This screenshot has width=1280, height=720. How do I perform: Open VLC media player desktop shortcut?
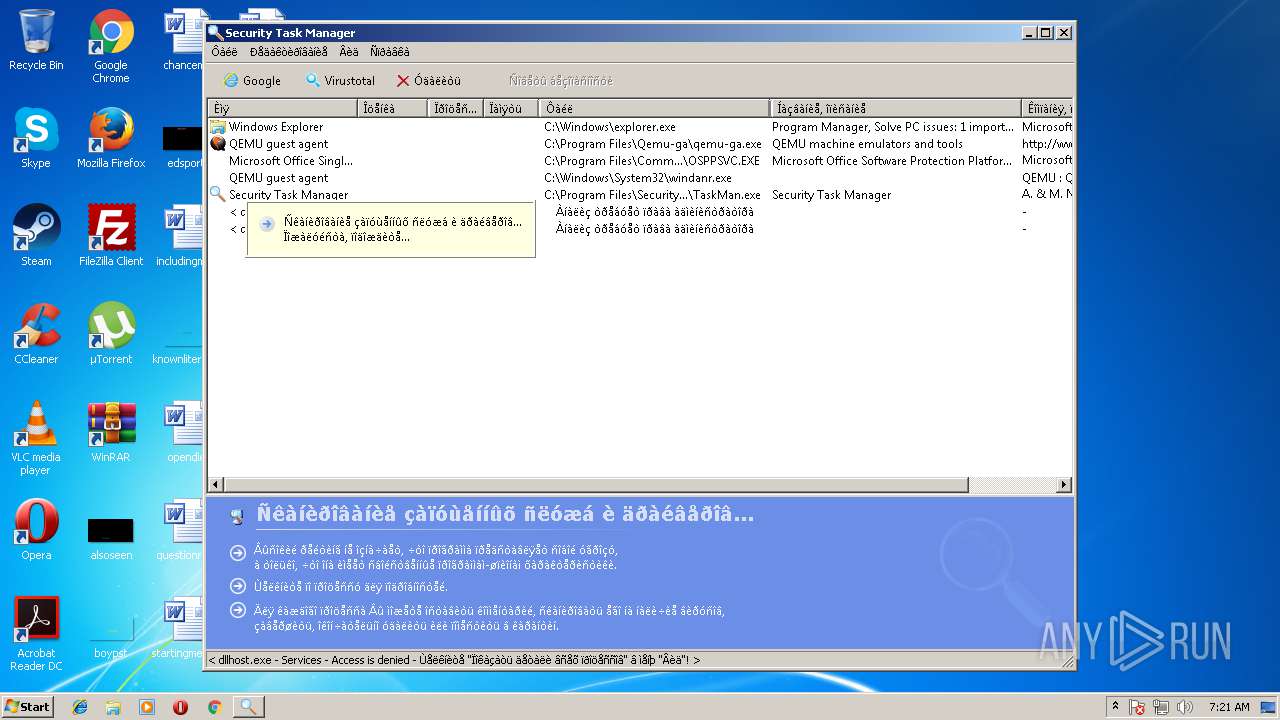click(x=36, y=438)
